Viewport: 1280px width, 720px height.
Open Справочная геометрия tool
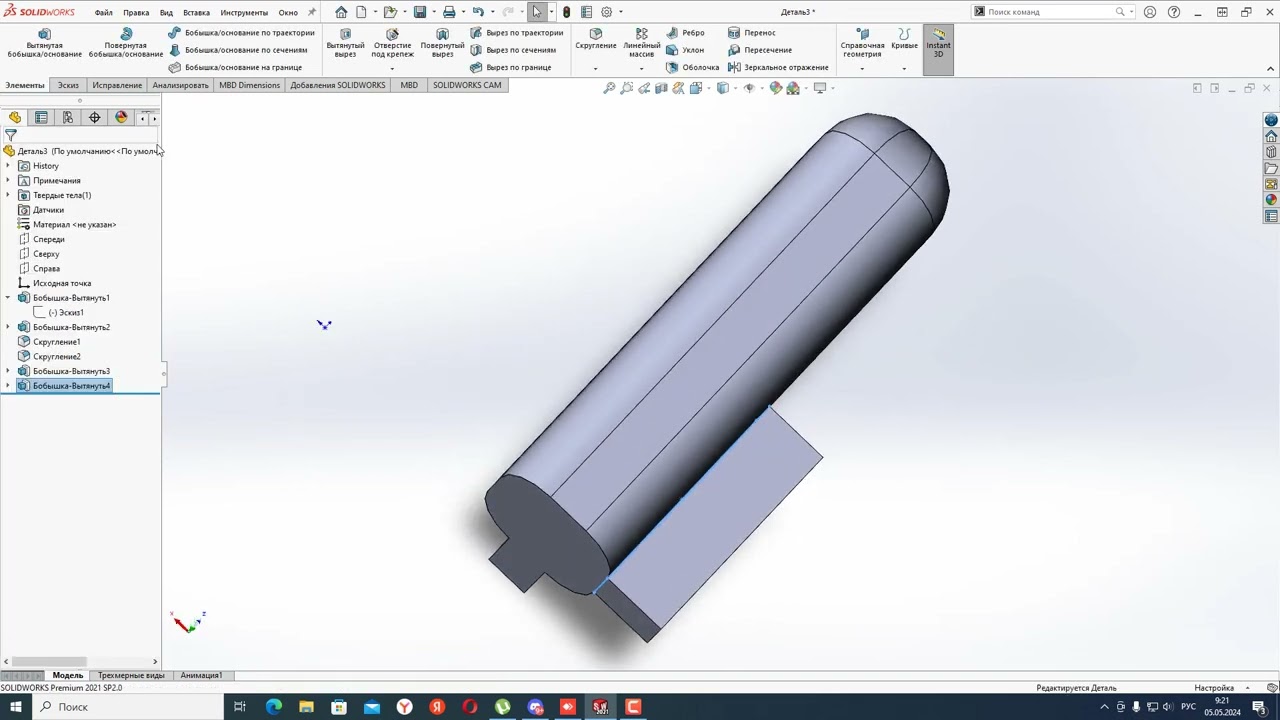tap(862, 44)
